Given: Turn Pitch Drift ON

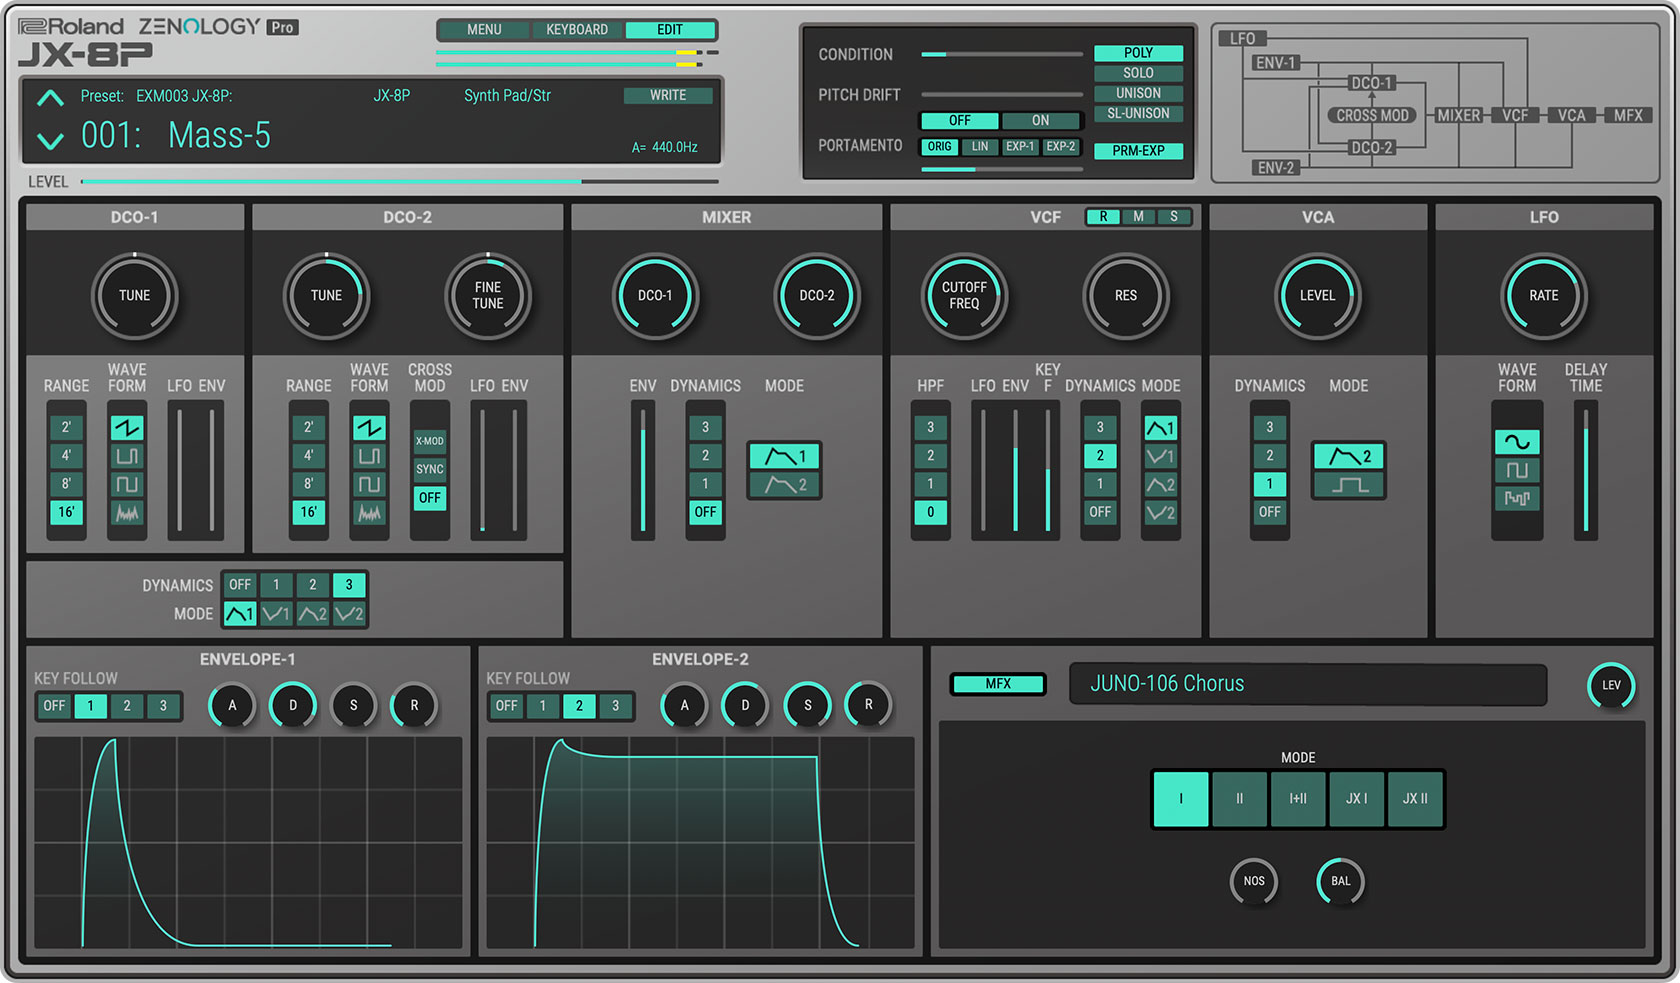Looking at the screenshot, I should (x=1040, y=120).
